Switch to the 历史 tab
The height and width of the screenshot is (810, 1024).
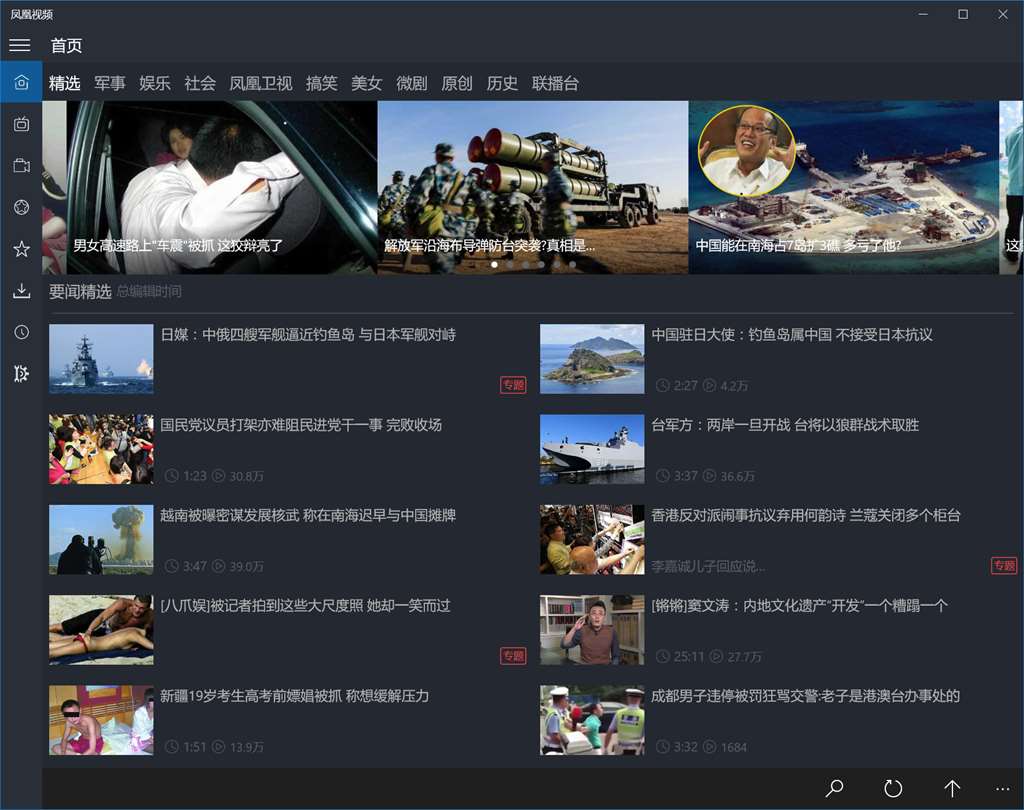[502, 84]
